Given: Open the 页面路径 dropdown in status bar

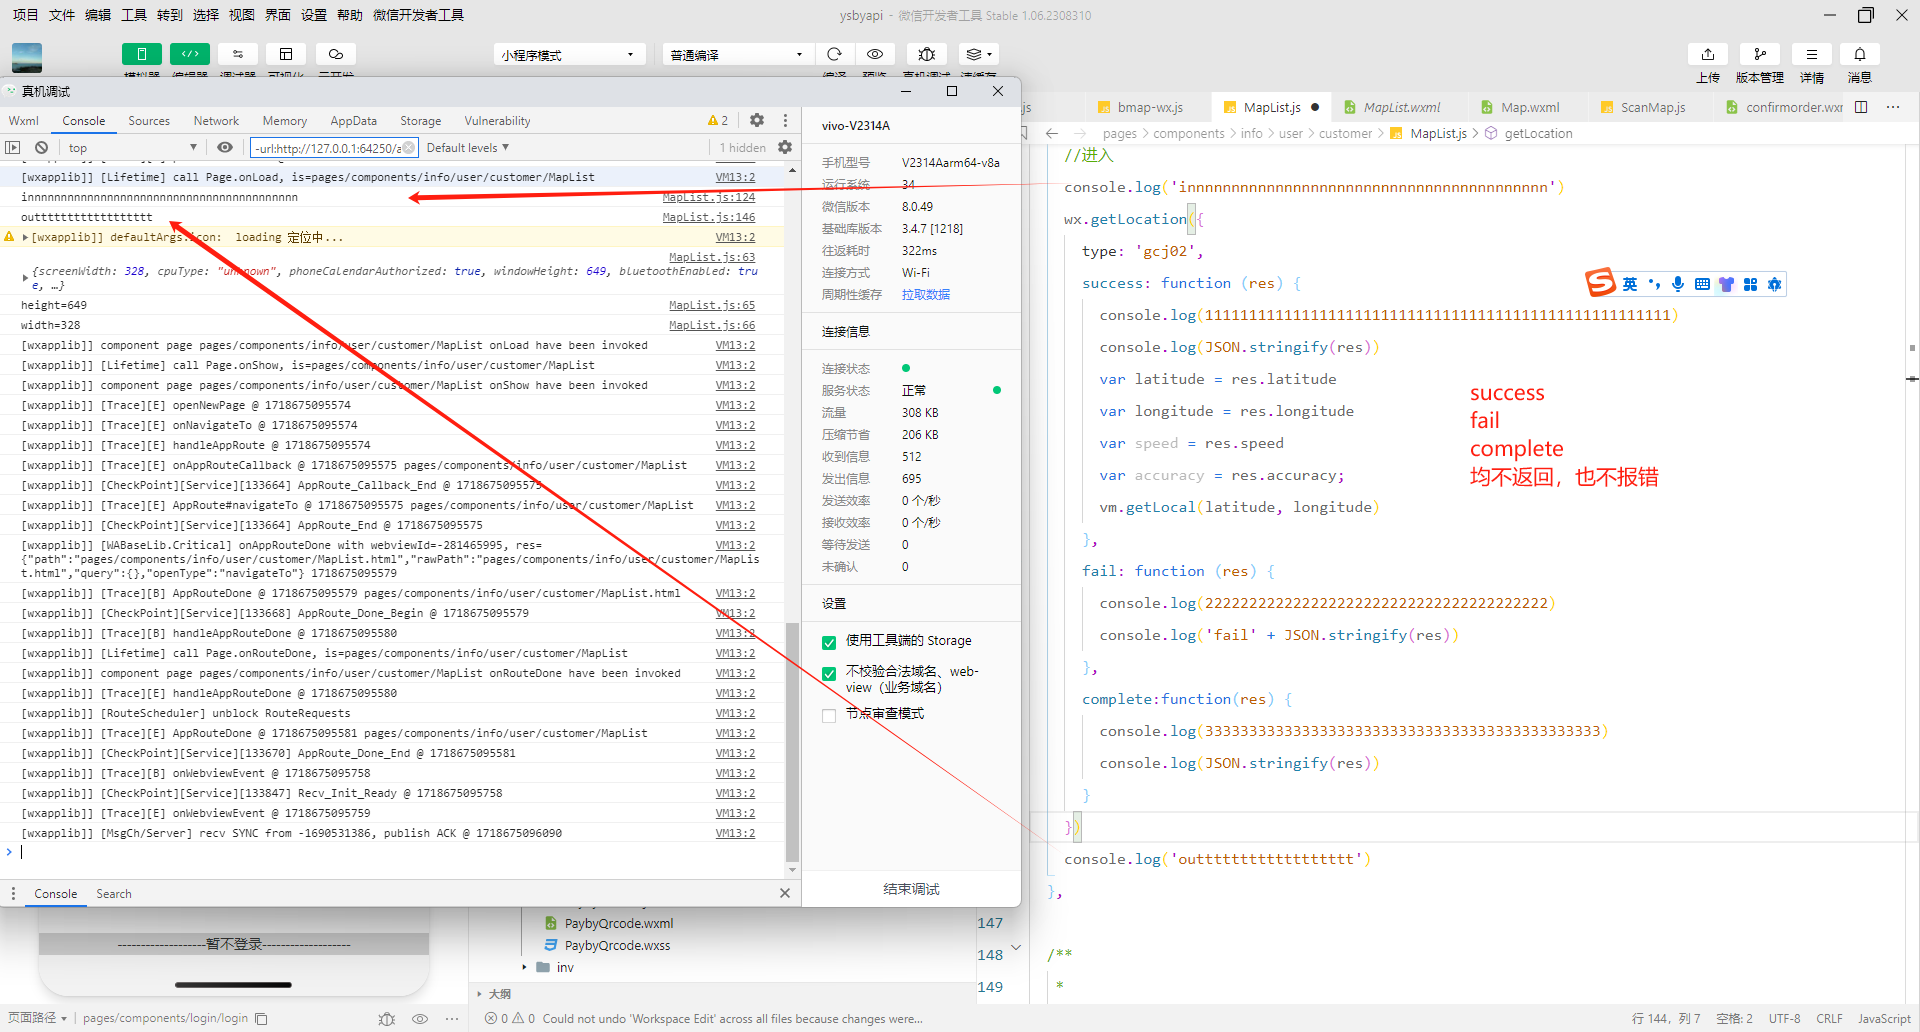Looking at the screenshot, I should [38, 1018].
